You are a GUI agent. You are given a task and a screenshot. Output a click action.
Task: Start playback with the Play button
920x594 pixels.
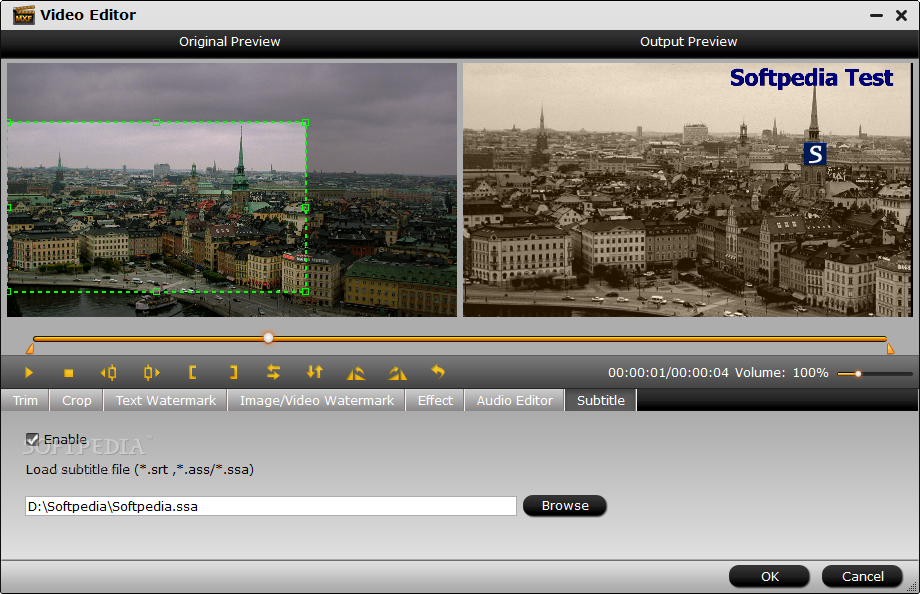pos(29,373)
